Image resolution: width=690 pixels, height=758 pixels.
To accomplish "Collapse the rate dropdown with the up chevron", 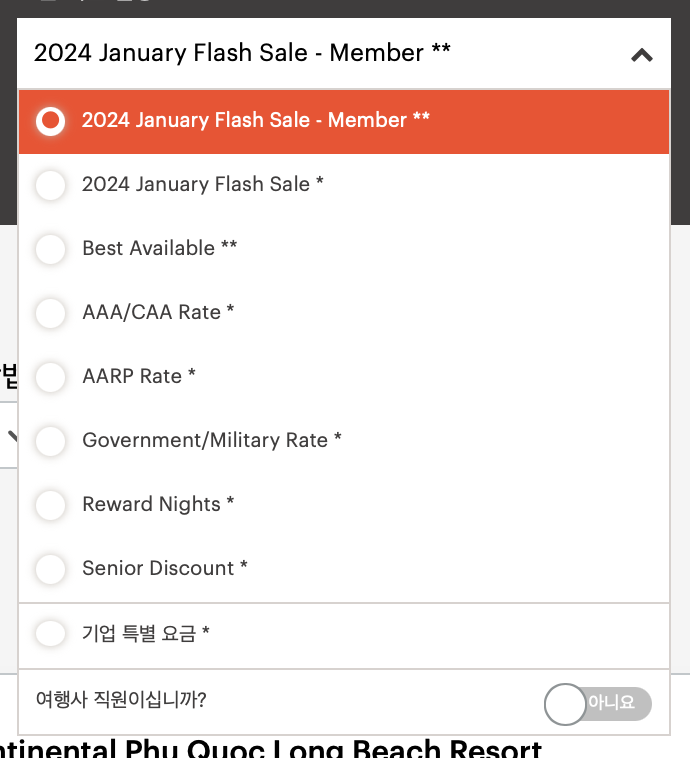I will click(x=642, y=55).
